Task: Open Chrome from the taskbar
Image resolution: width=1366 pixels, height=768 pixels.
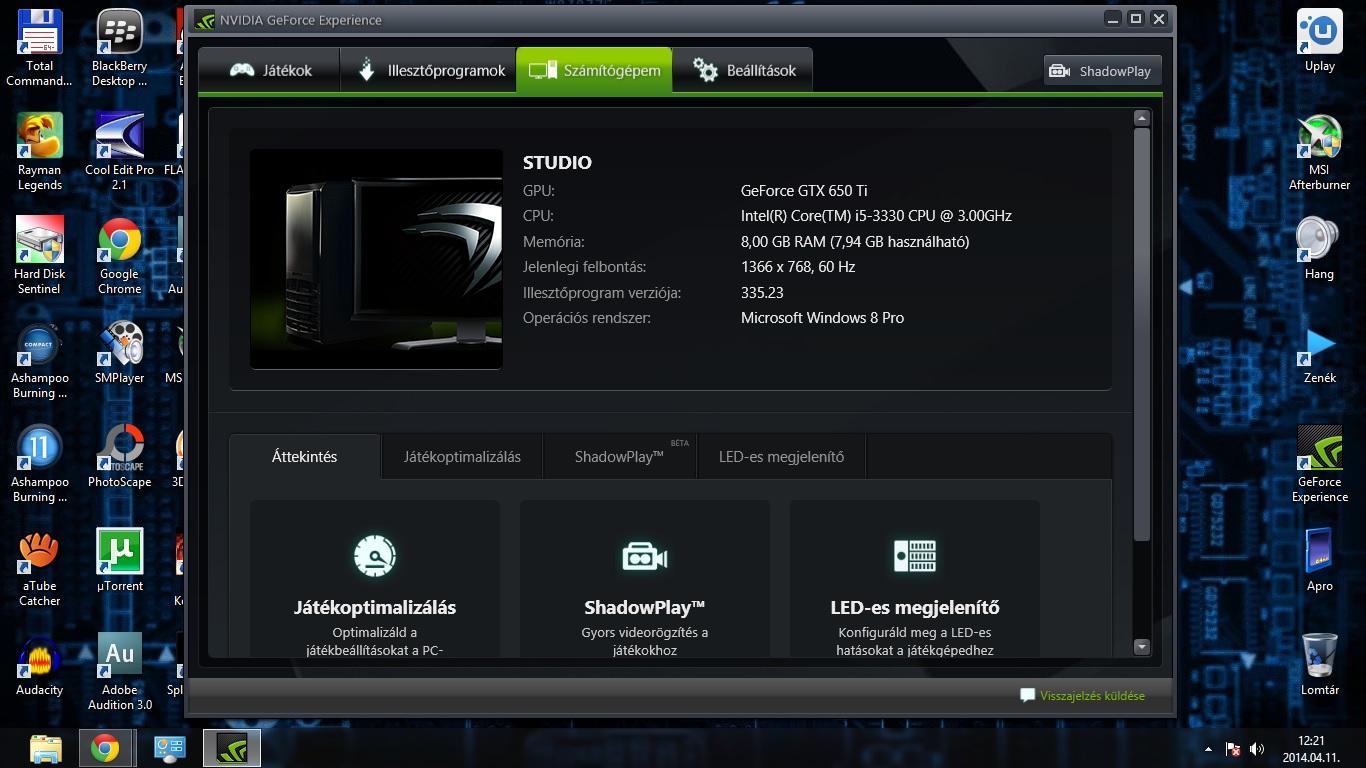Action: tap(104, 748)
